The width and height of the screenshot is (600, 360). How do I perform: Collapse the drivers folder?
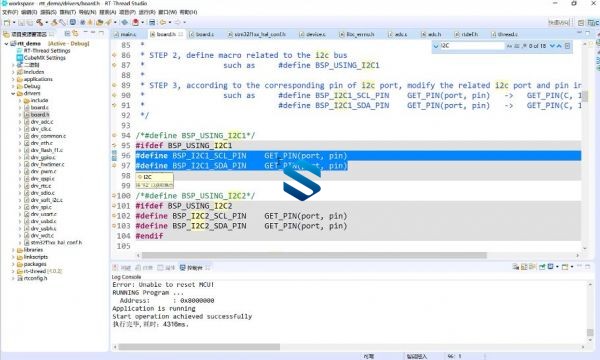coord(13,93)
